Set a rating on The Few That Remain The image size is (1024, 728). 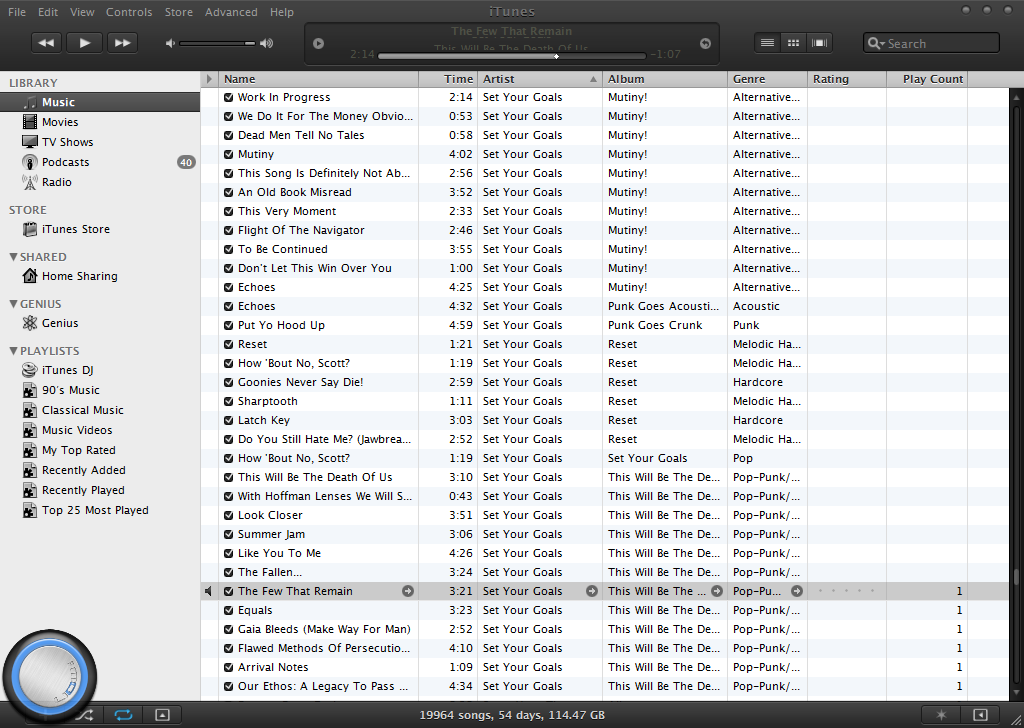point(846,591)
